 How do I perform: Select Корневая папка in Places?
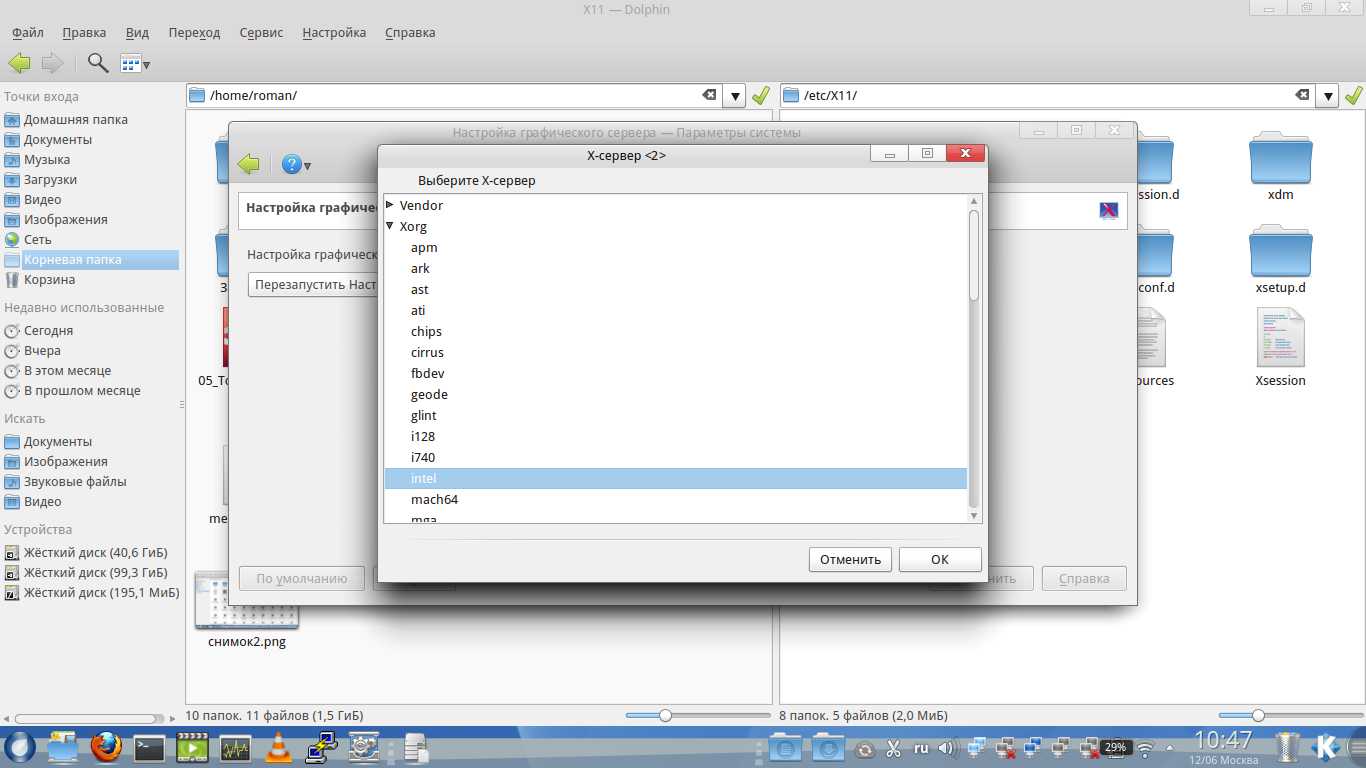tap(90, 260)
